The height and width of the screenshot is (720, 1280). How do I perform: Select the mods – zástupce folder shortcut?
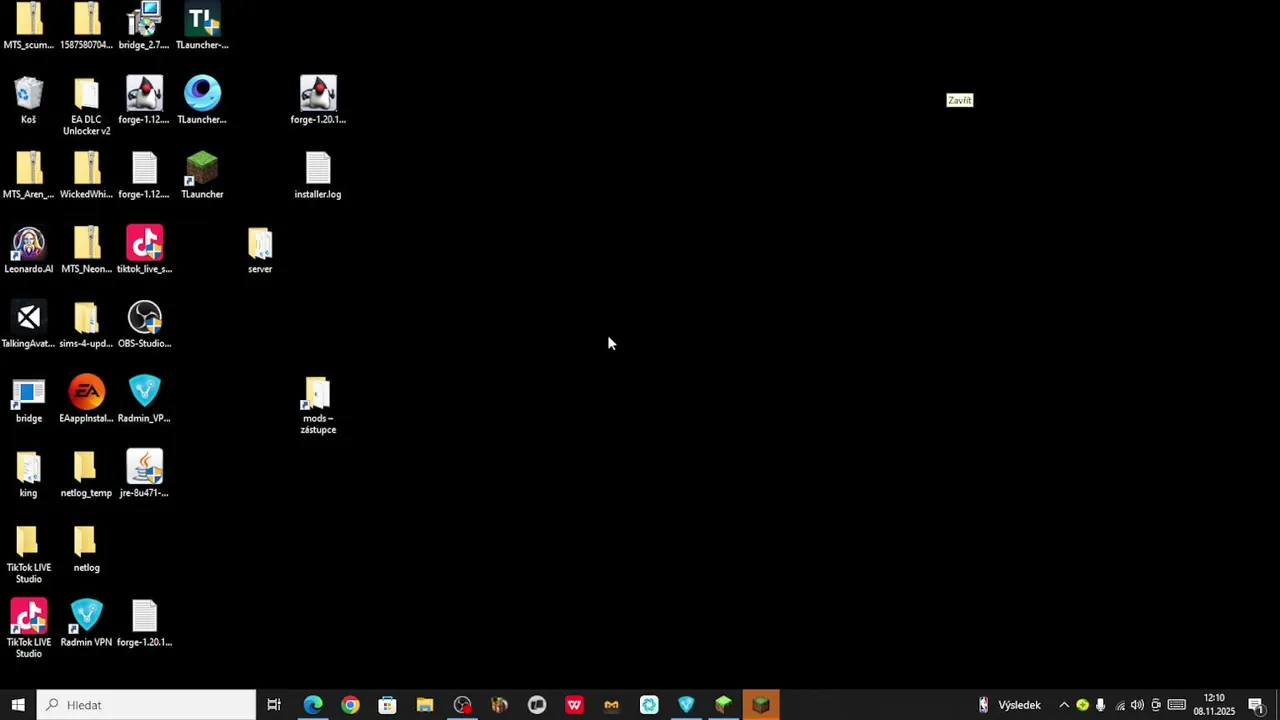click(x=318, y=393)
